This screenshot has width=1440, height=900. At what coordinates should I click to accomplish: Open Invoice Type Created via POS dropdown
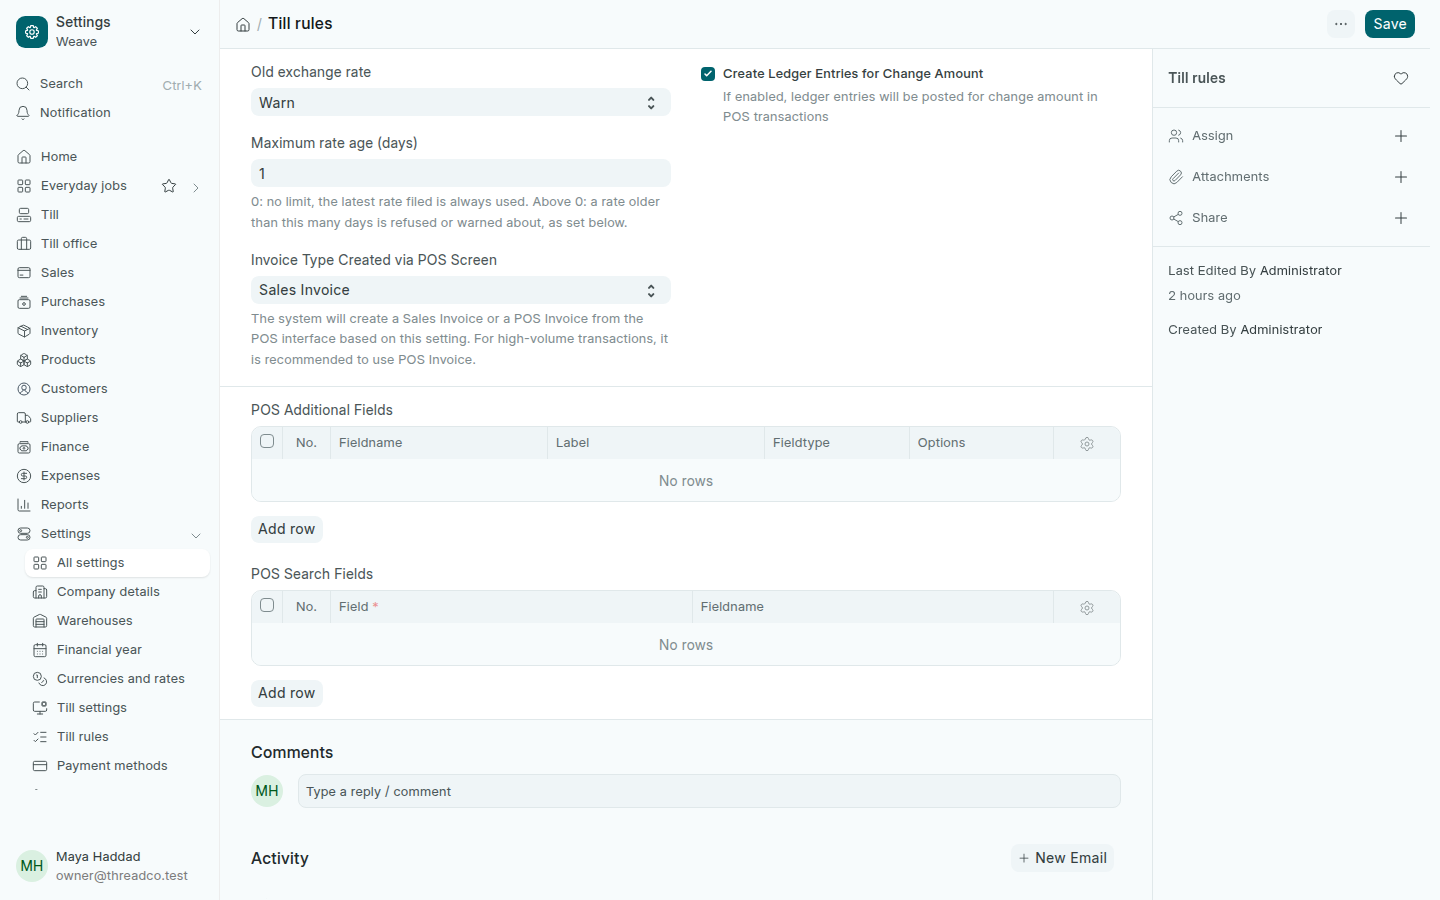pos(461,290)
